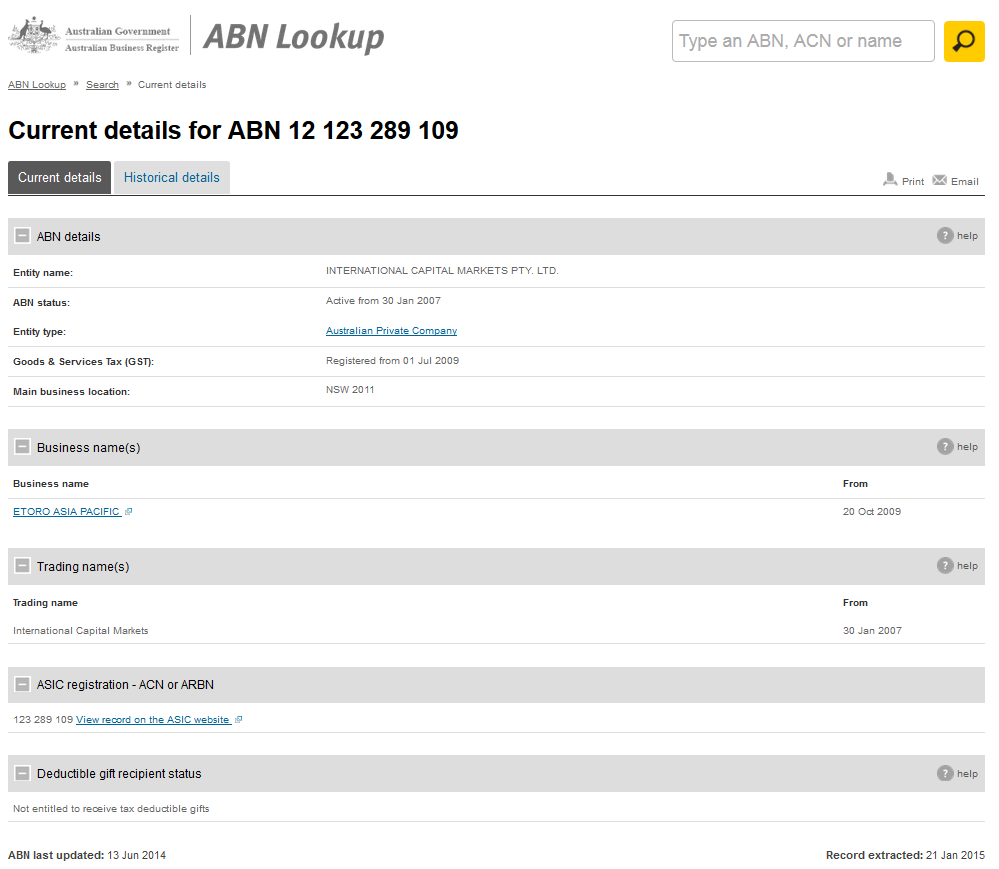This screenshot has width=999, height=869.
Task: Collapse the Business name(s) section
Action: point(22,447)
